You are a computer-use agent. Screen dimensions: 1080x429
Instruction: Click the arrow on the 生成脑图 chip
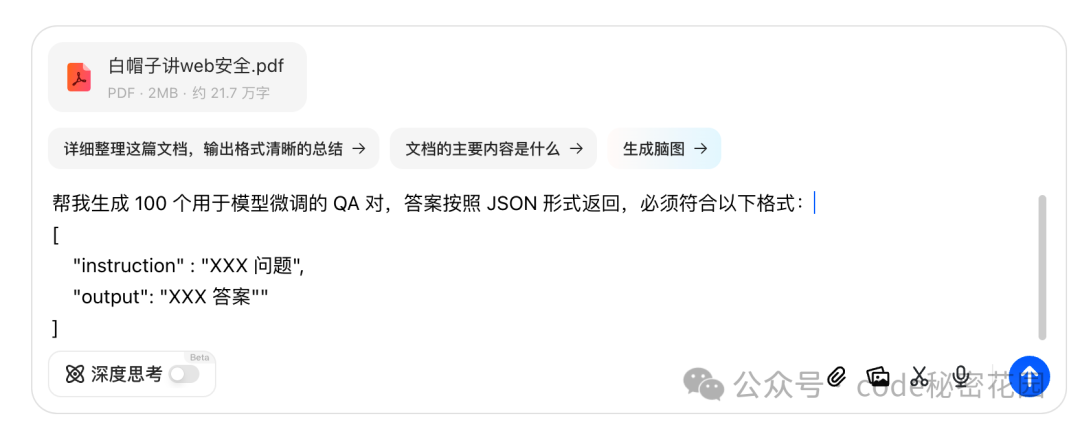point(700,149)
